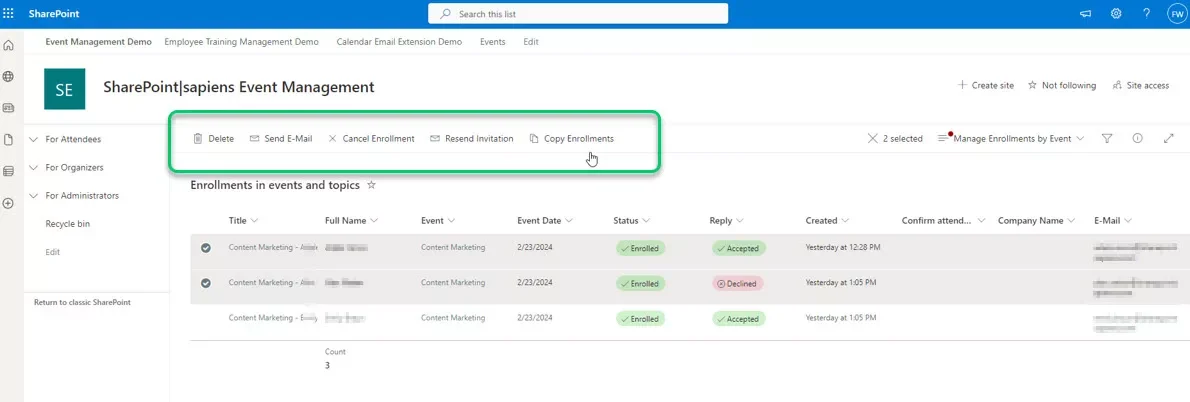Click Cancel Enrollment command
This screenshot has height=402, width=1190.
pos(371,139)
